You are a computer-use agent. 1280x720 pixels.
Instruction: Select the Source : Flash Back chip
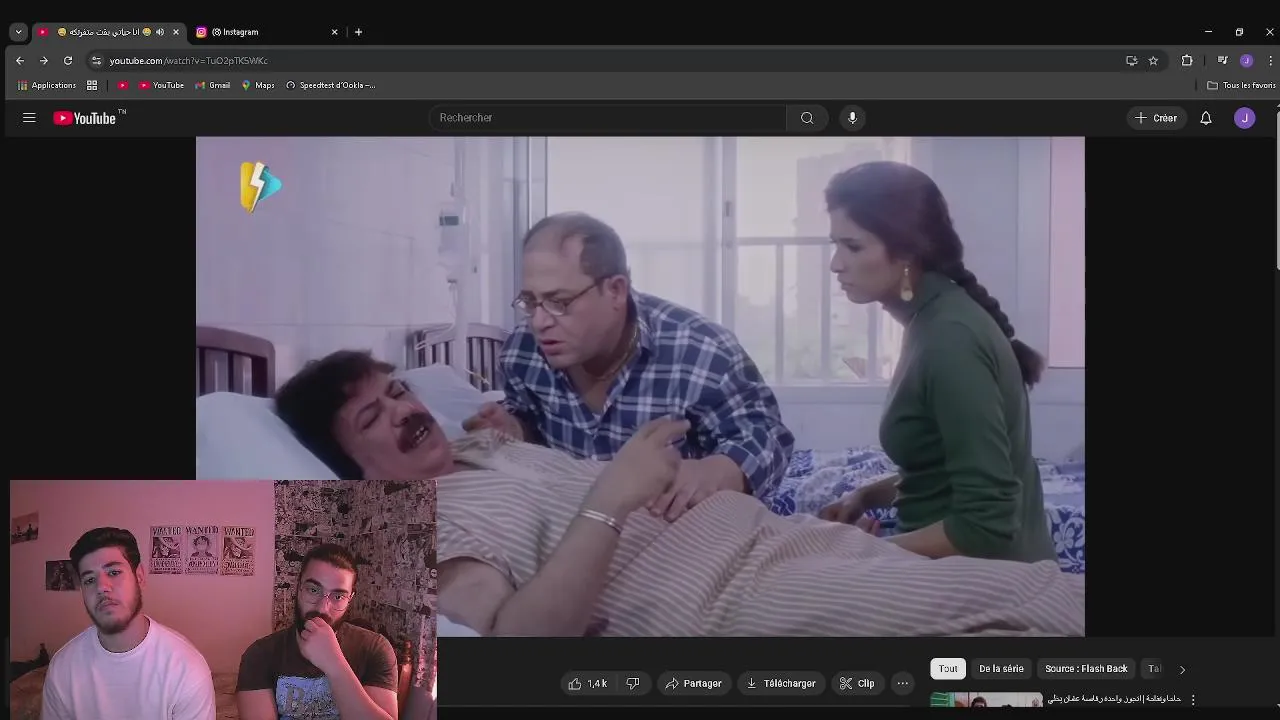(1086, 669)
